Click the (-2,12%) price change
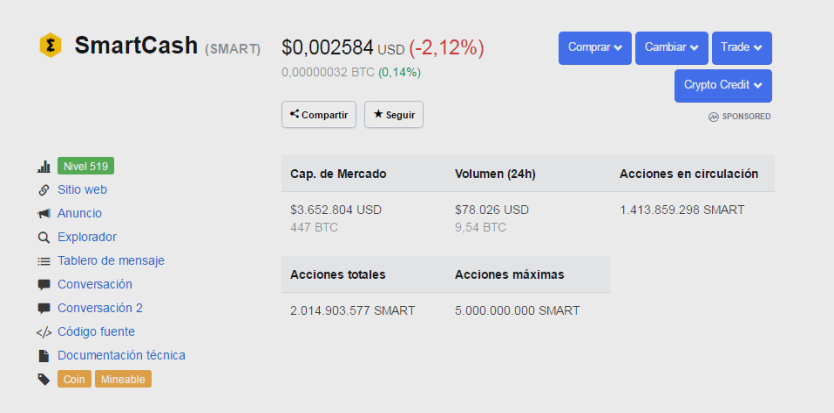Image resolution: width=834 pixels, height=413 pixels. 447,48
